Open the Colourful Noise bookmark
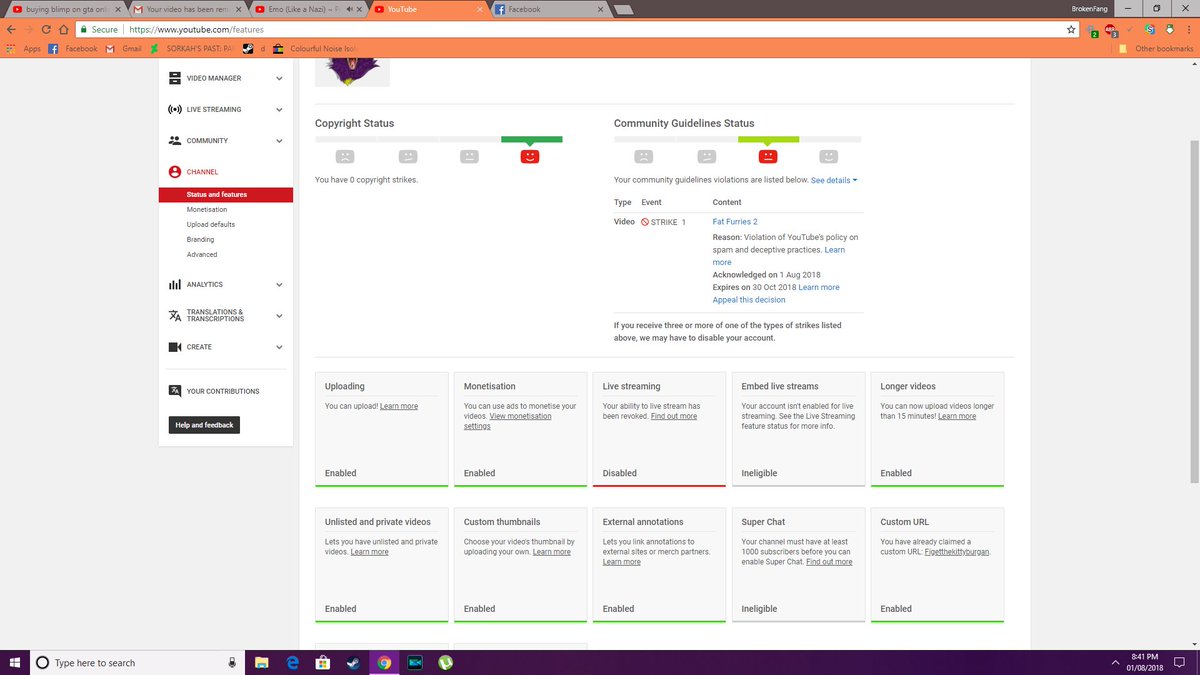1200x675 pixels. [x=315, y=48]
